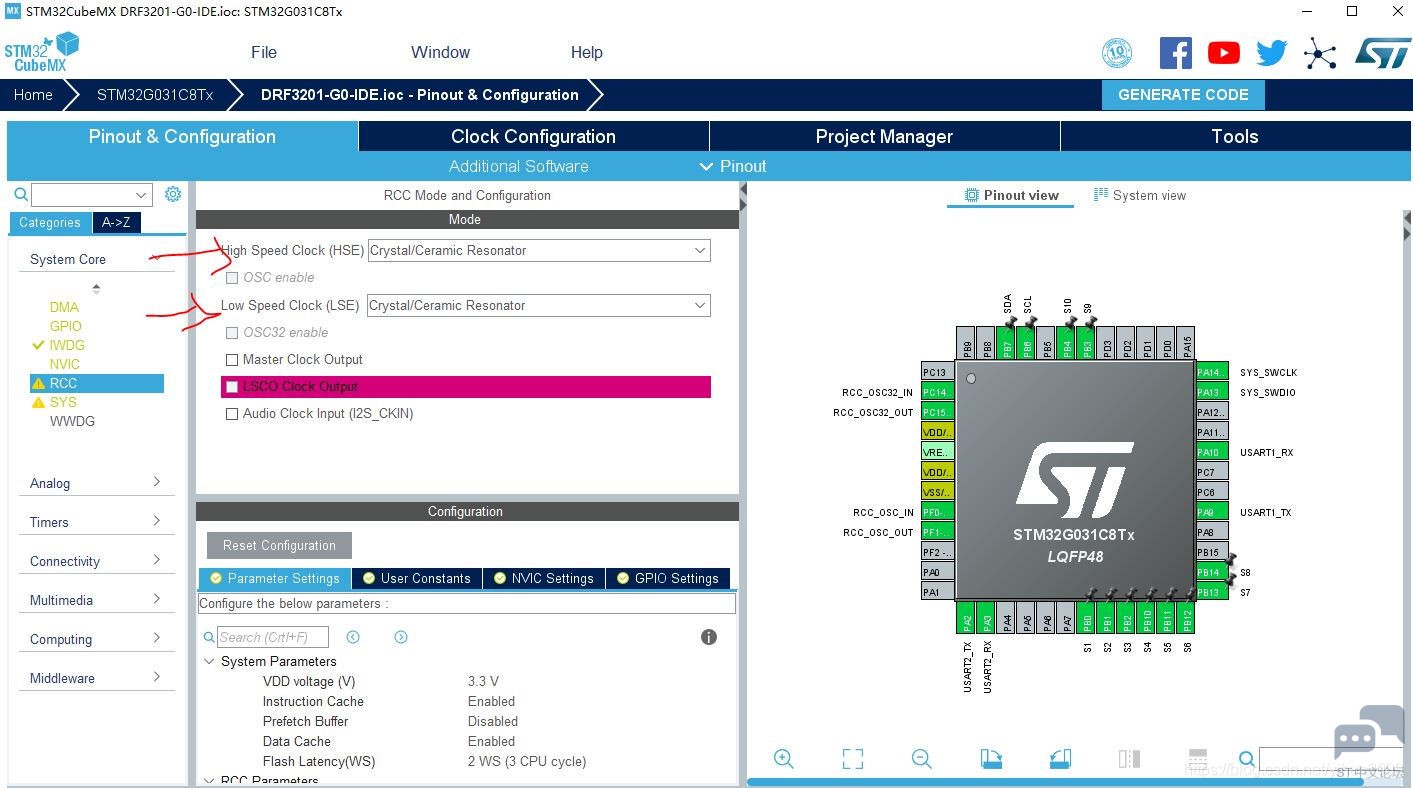
Task: Click the Reset Configuration button
Action: coord(279,545)
